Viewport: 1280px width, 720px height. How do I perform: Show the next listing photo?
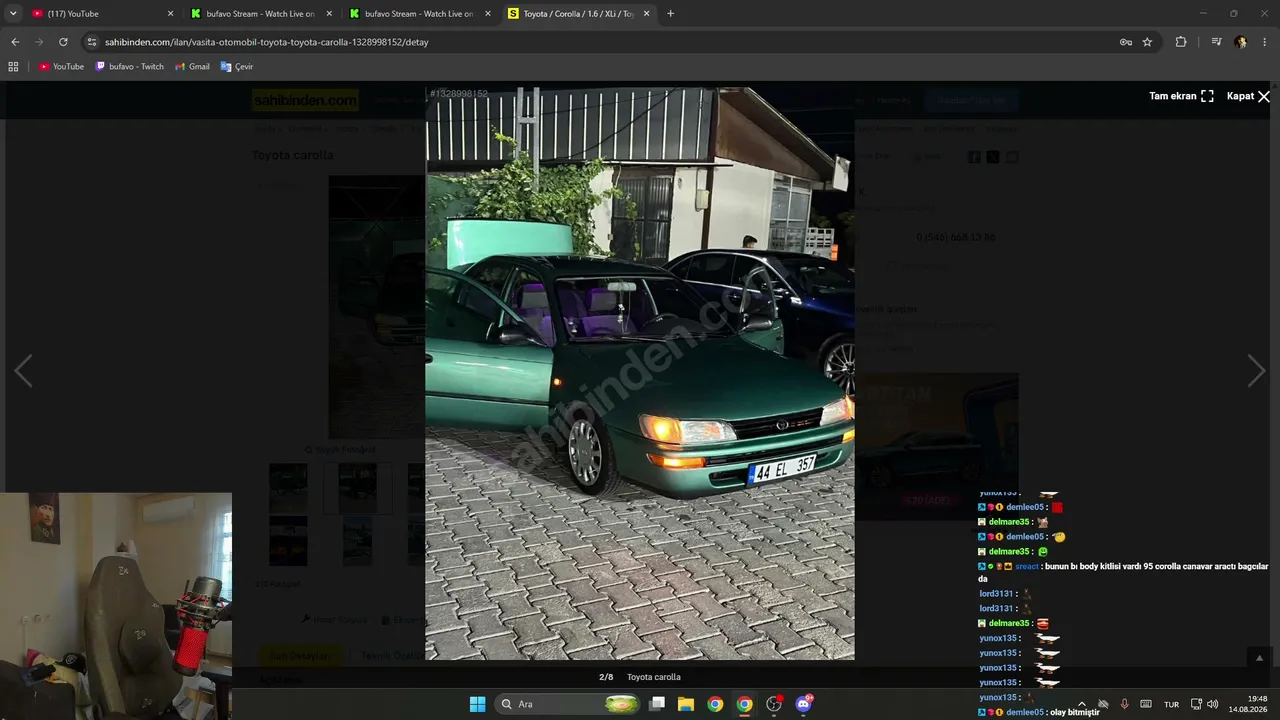pos(1257,371)
